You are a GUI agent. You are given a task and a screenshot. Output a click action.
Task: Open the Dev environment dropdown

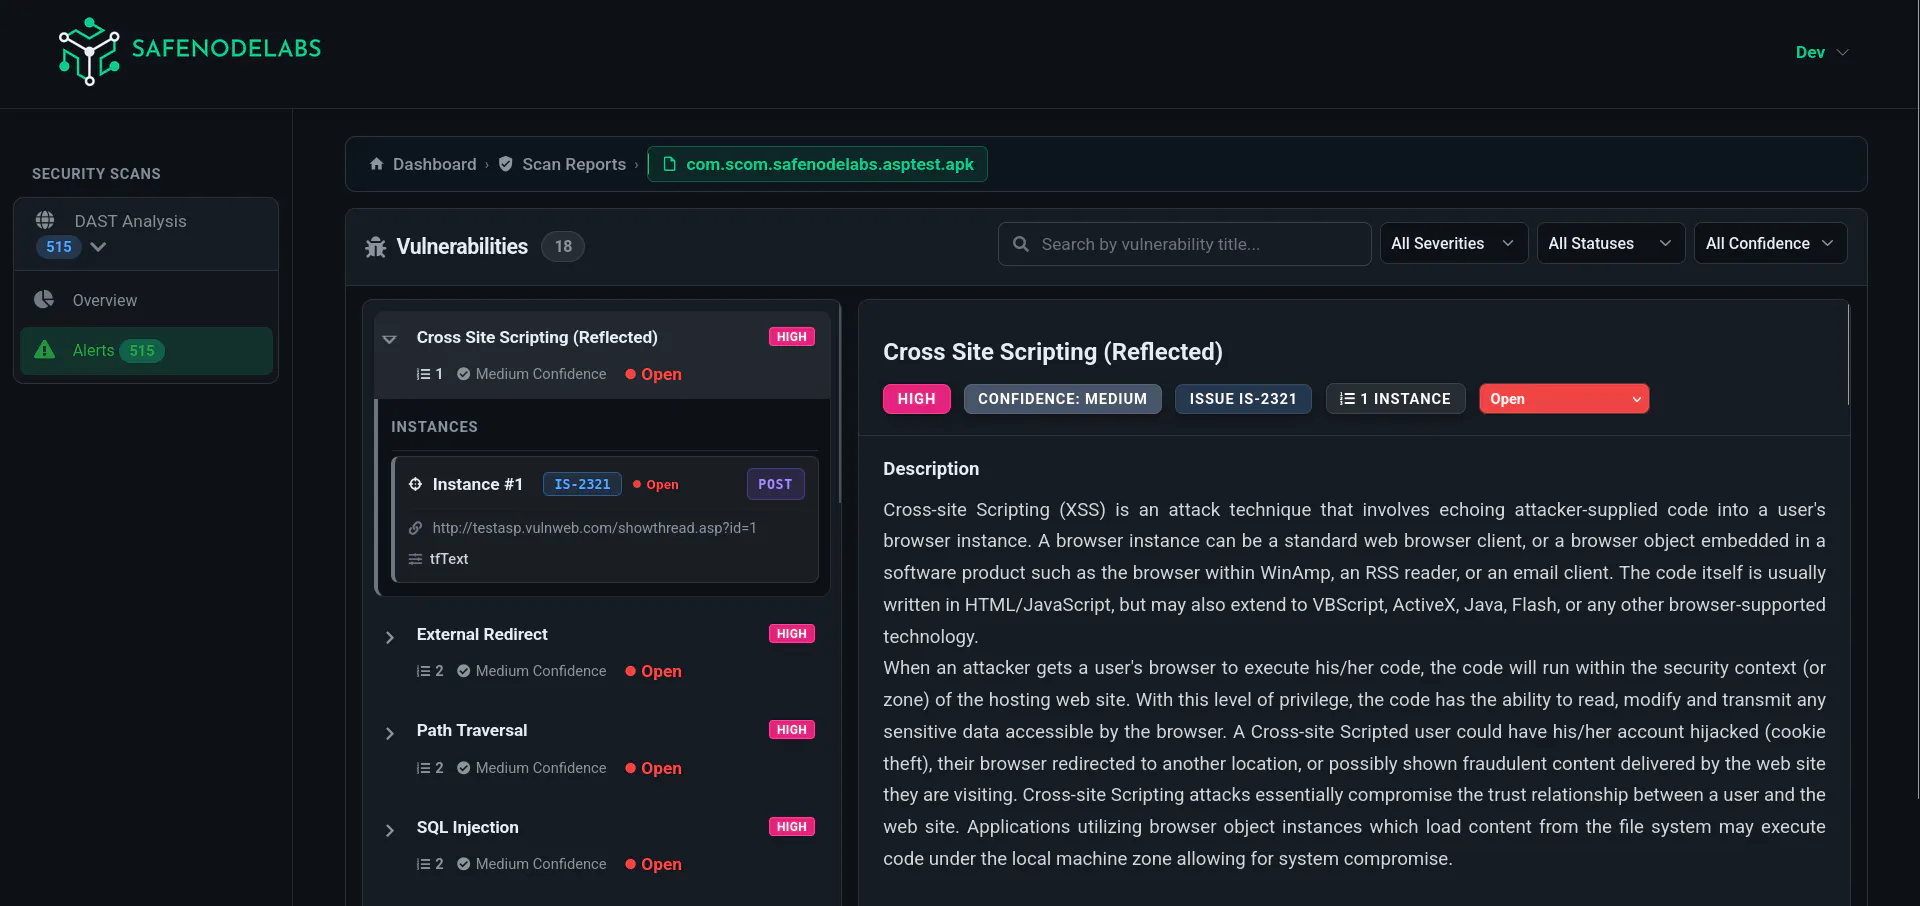coord(1822,52)
